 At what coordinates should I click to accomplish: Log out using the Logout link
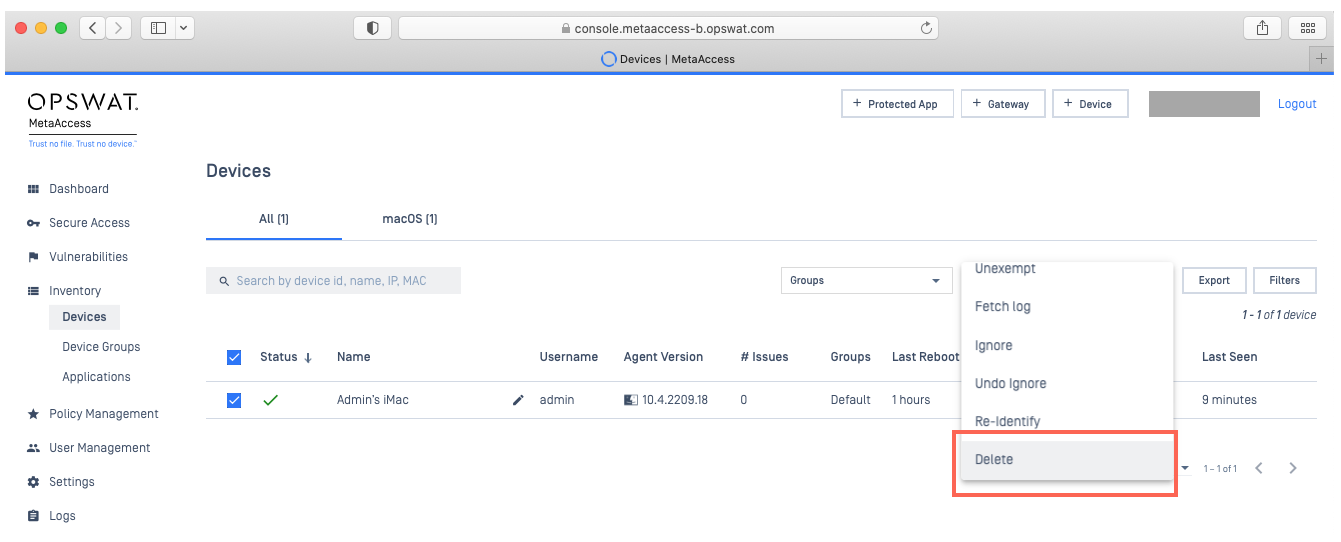tap(1297, 104)
